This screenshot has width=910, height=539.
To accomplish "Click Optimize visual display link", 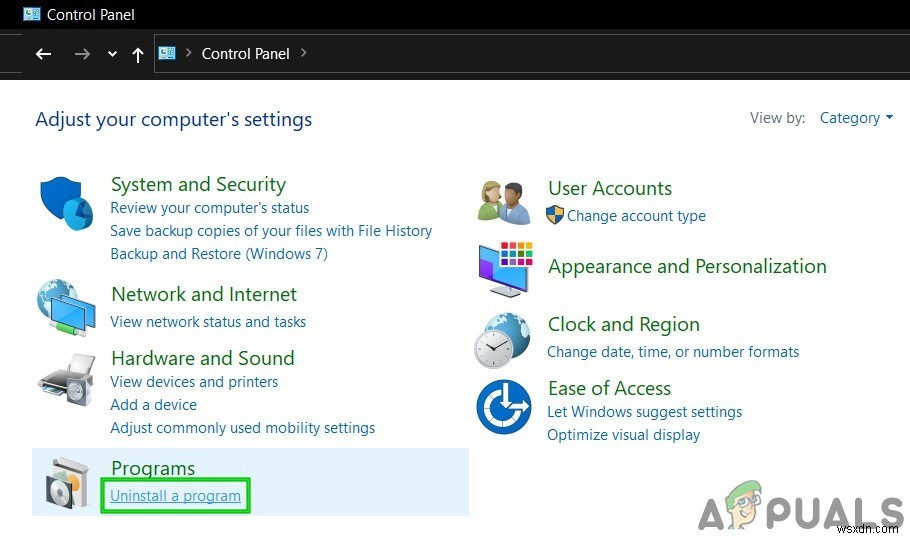I will click(x=623, y=435).
